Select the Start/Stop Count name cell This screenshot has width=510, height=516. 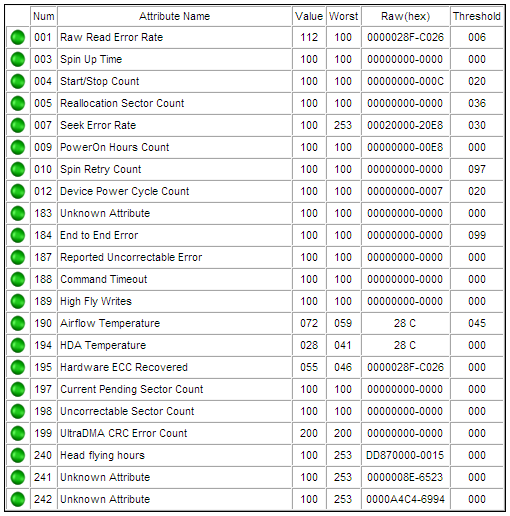point(174,81)
